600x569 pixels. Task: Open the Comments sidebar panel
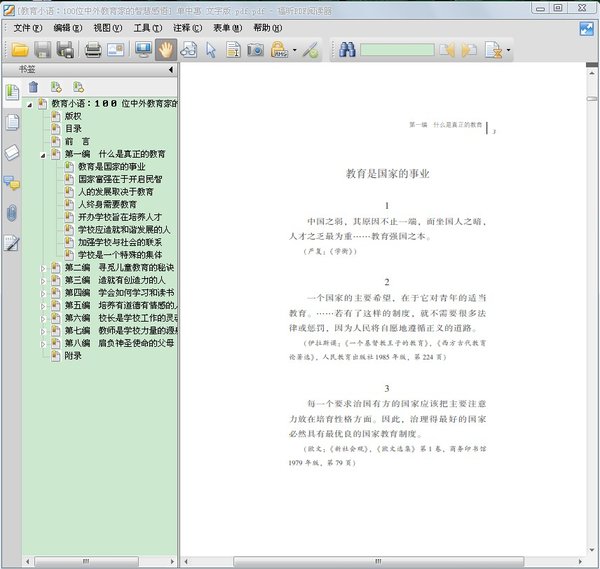point(12,183)
